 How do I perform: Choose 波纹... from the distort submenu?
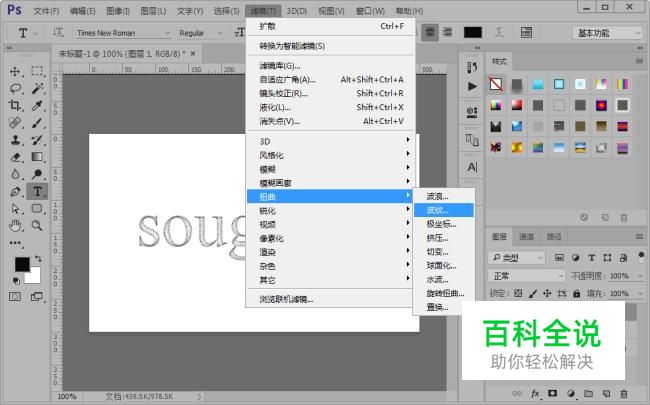(x=444, y=210)
